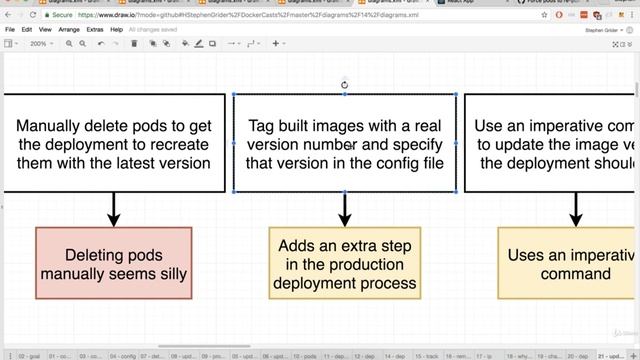Click the arrow below 'Tag built images' box
This screenshot has height=360, width=640.
(x=345, y=210)
